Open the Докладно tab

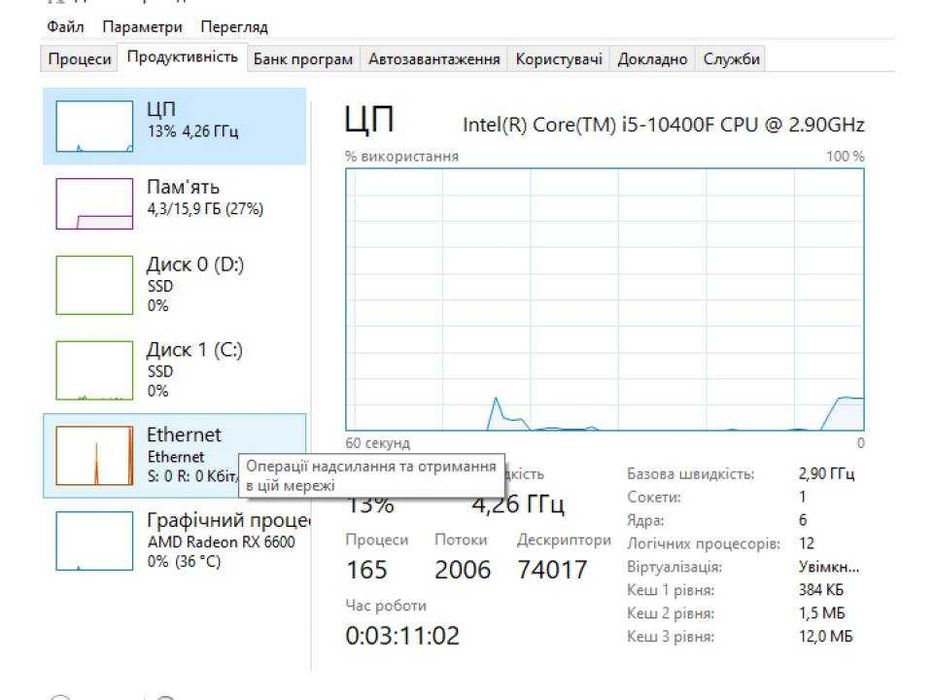652,59
